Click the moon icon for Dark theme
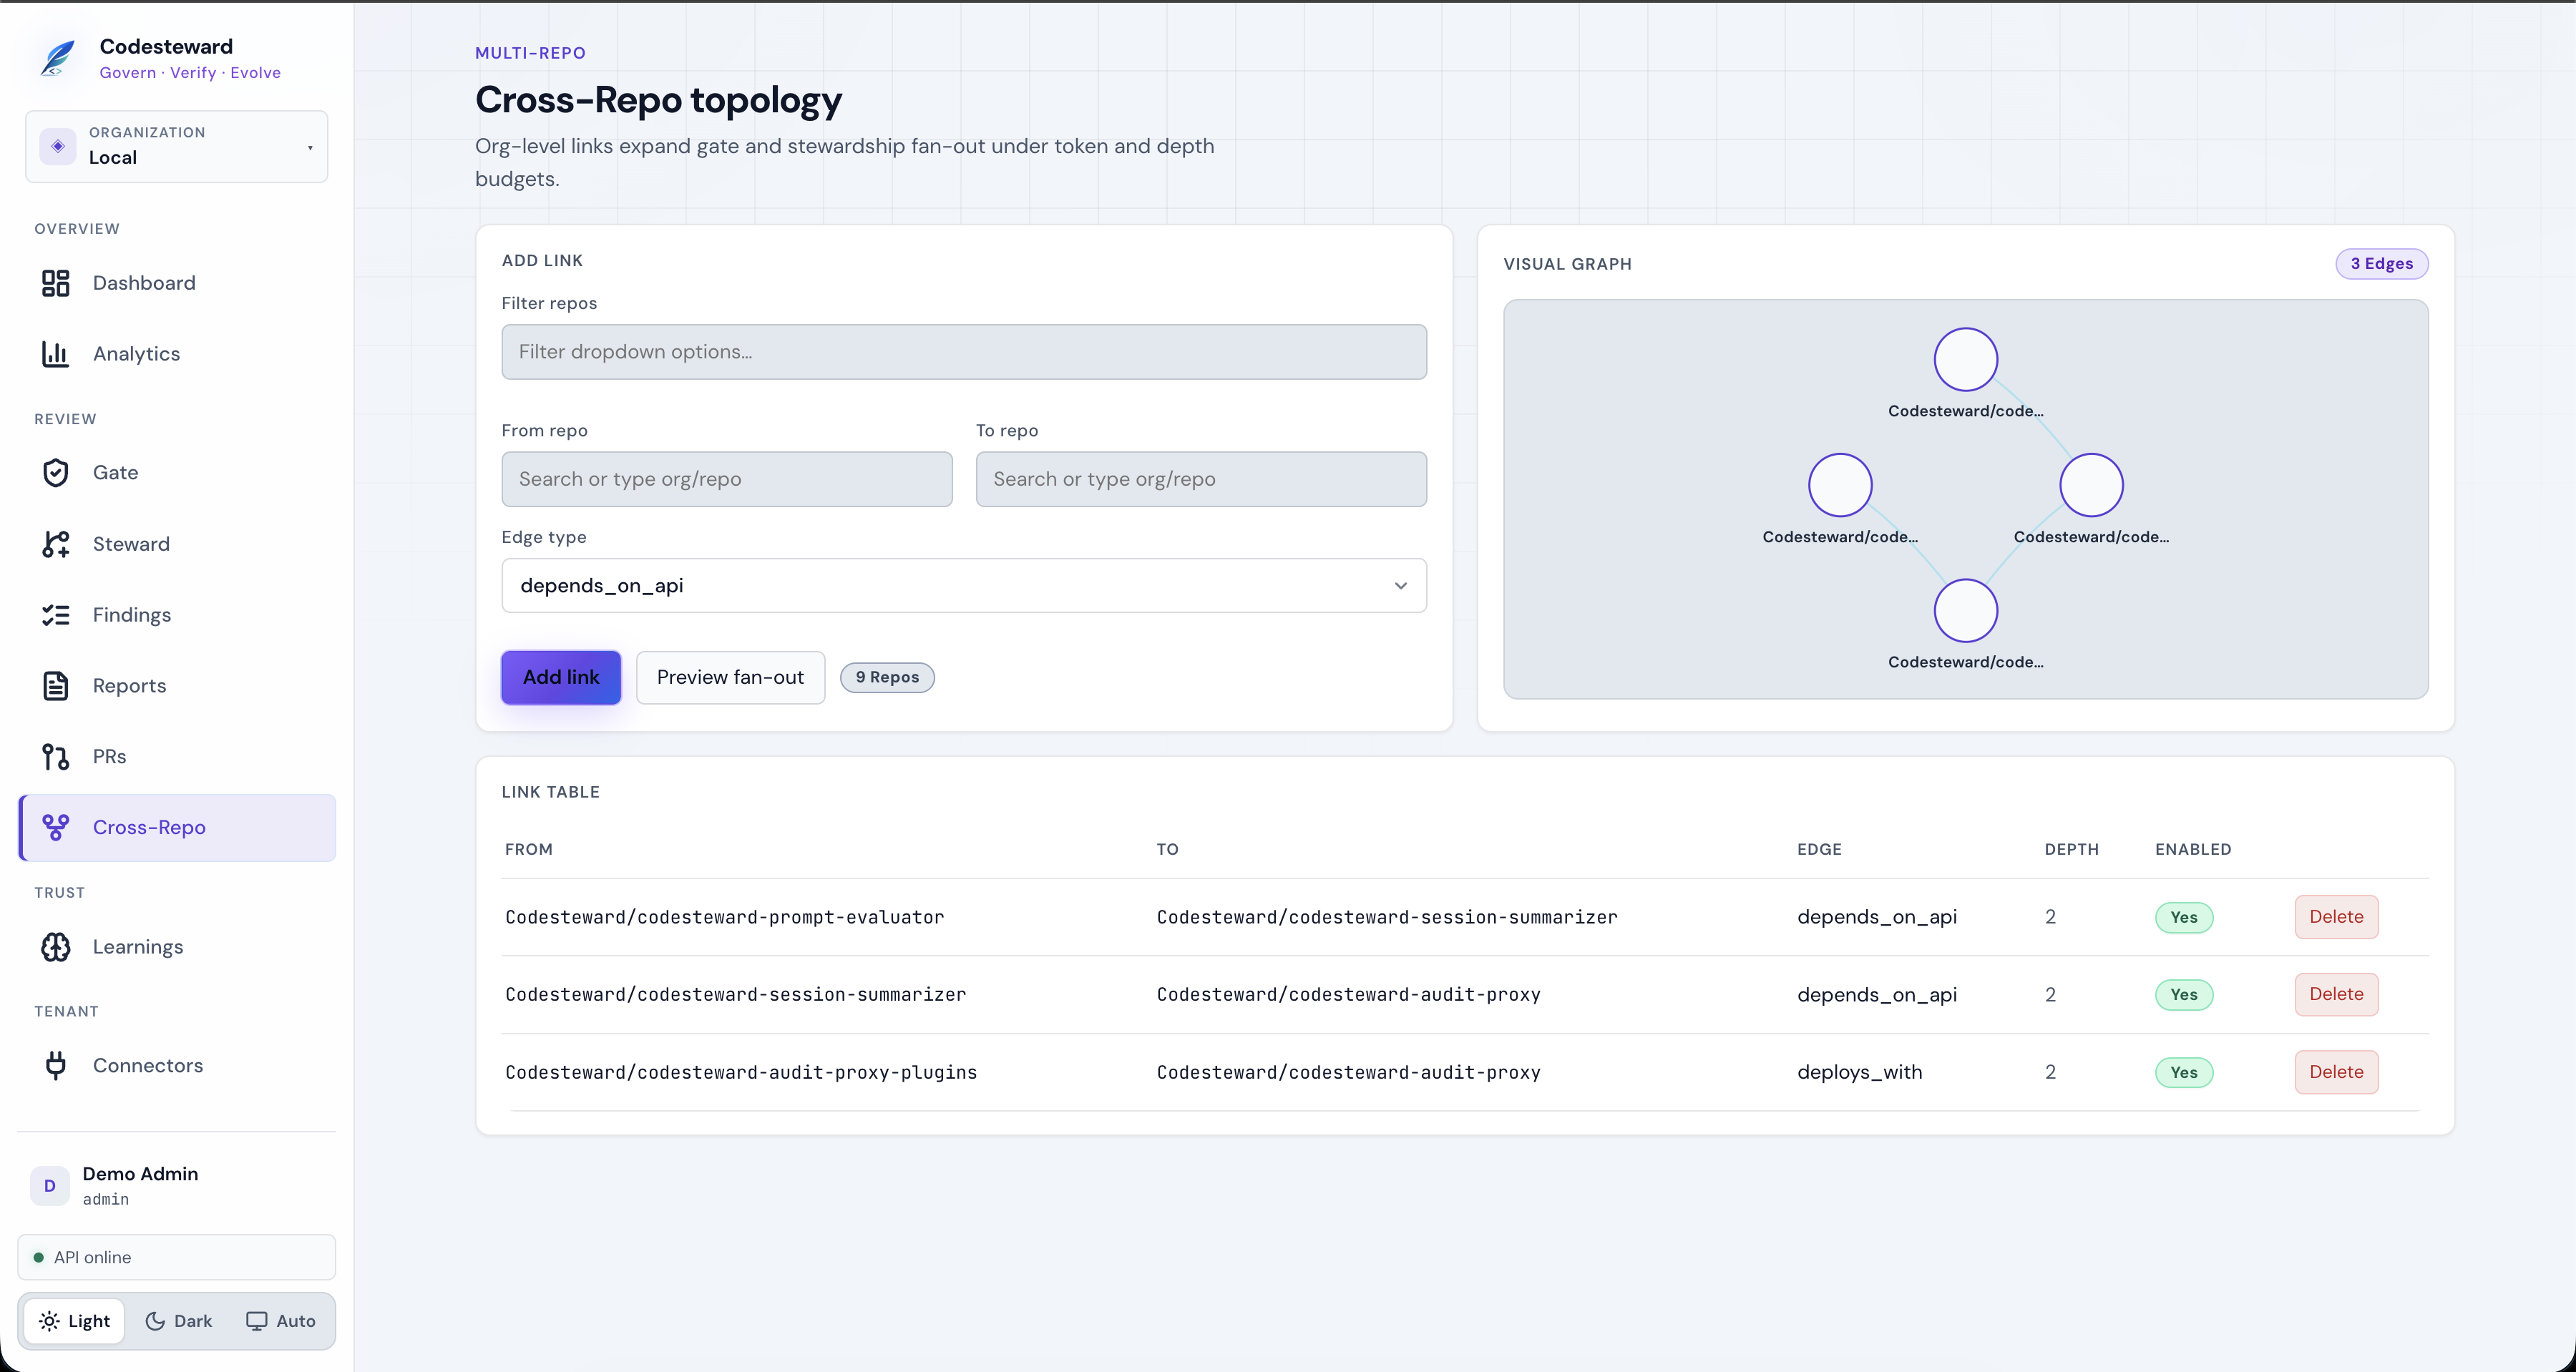Image resolution: width=2576 pixels, height=1372 pixels. pos(155,1321)
